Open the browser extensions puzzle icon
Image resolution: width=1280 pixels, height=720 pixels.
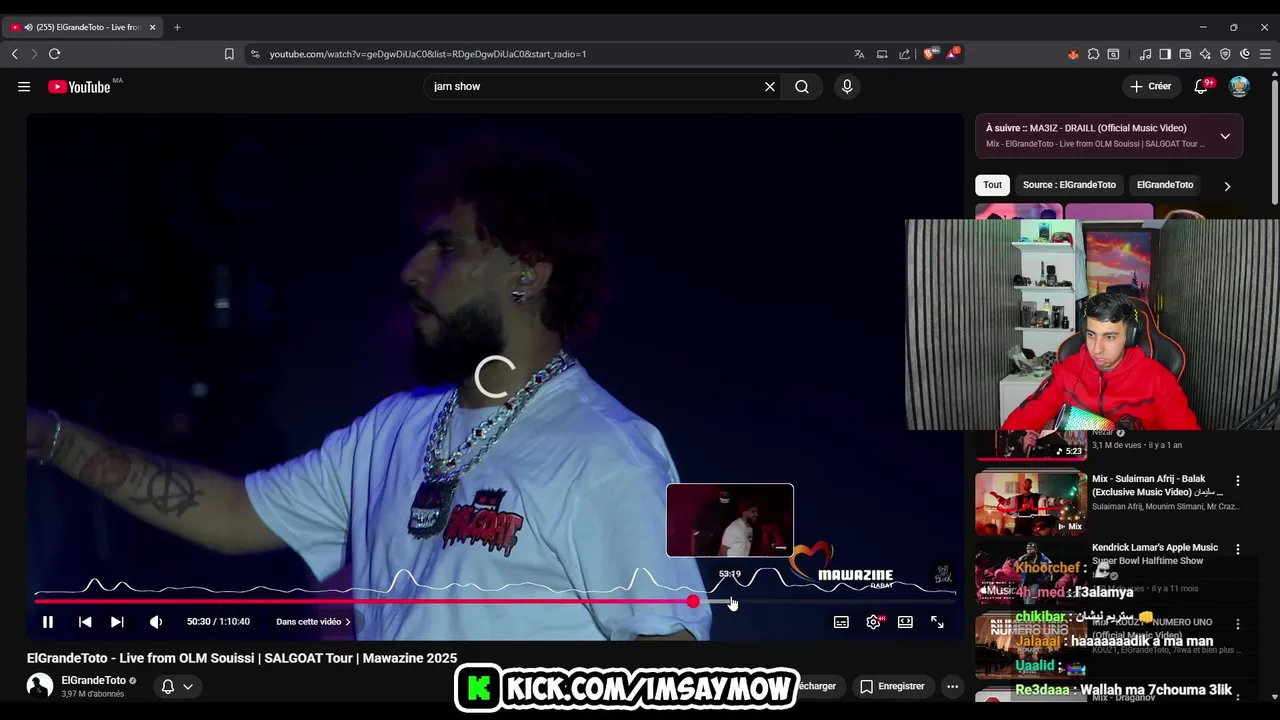pyautogui.click(x=1093, y=54)
